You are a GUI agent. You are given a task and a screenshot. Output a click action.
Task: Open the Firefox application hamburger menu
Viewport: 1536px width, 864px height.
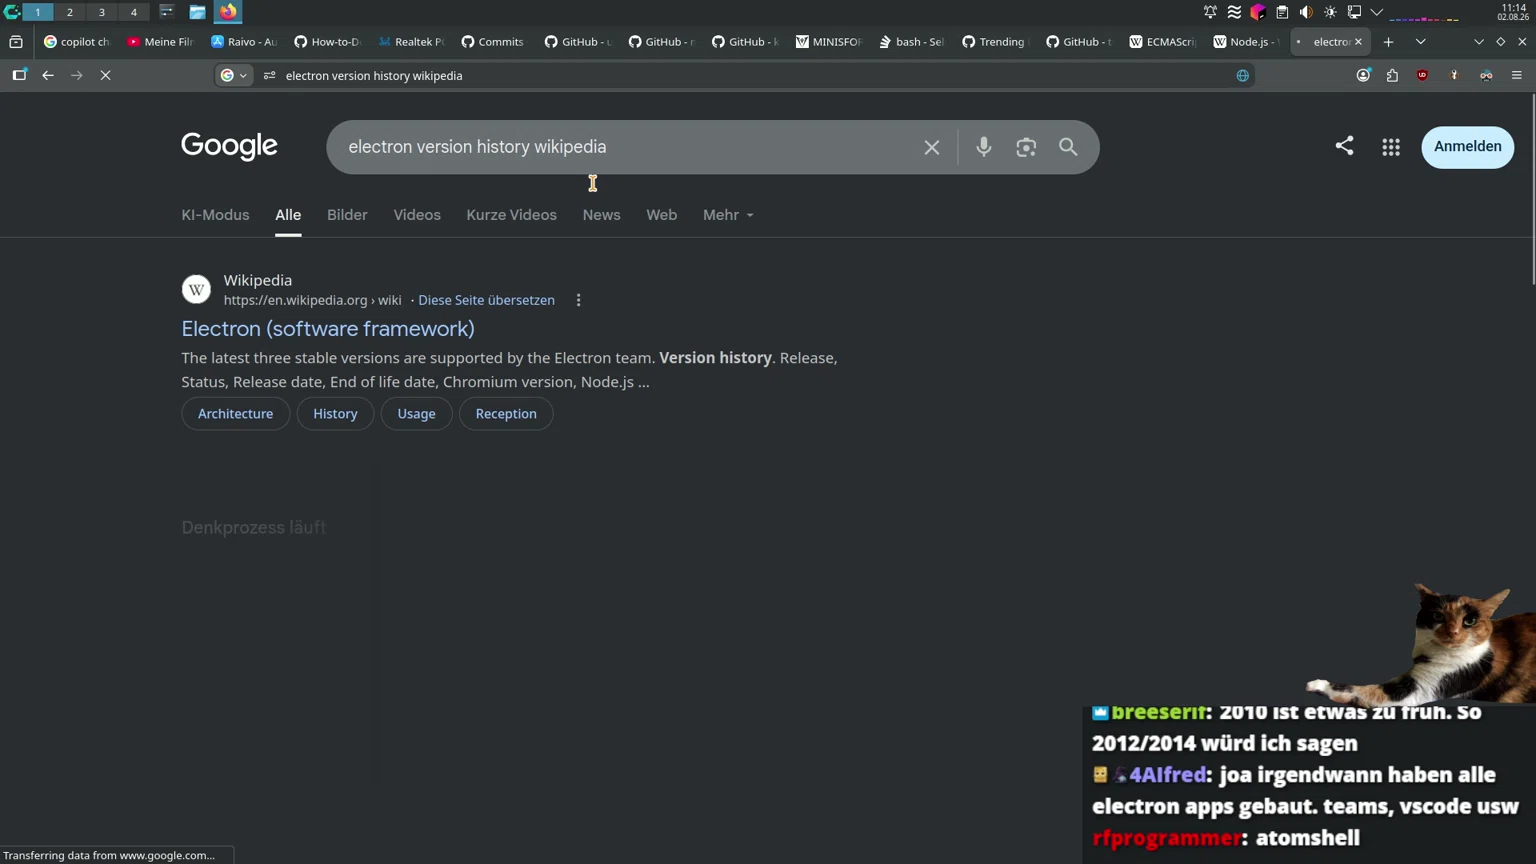point(1517,75)
